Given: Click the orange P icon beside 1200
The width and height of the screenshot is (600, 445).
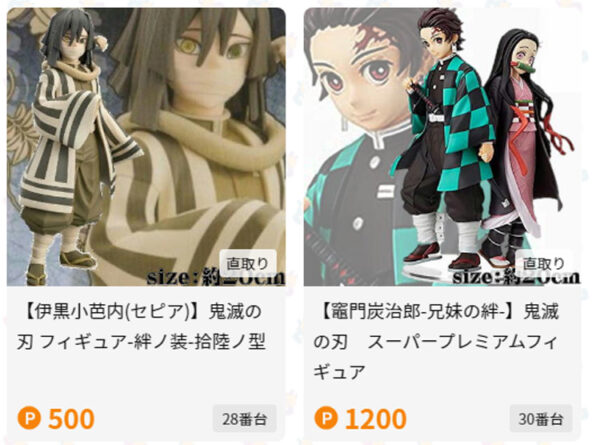Looking at the screenshot, I should pos(326,418).
